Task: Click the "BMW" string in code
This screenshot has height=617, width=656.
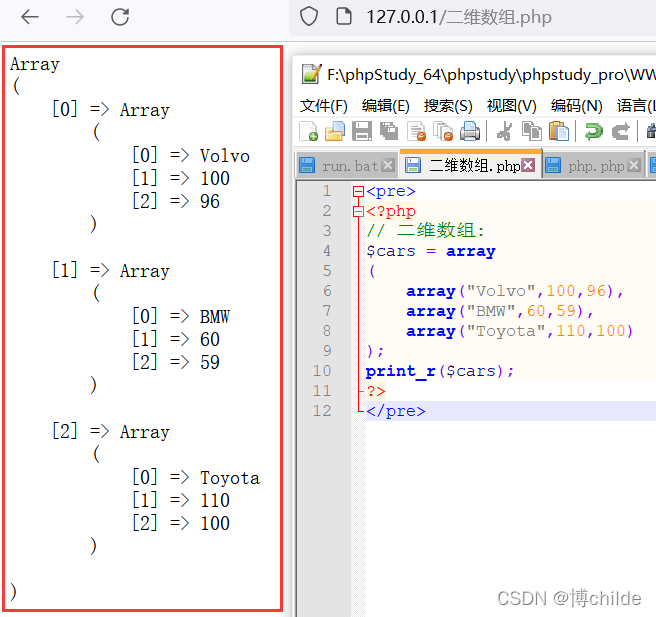Action: [x=491, y=311]
